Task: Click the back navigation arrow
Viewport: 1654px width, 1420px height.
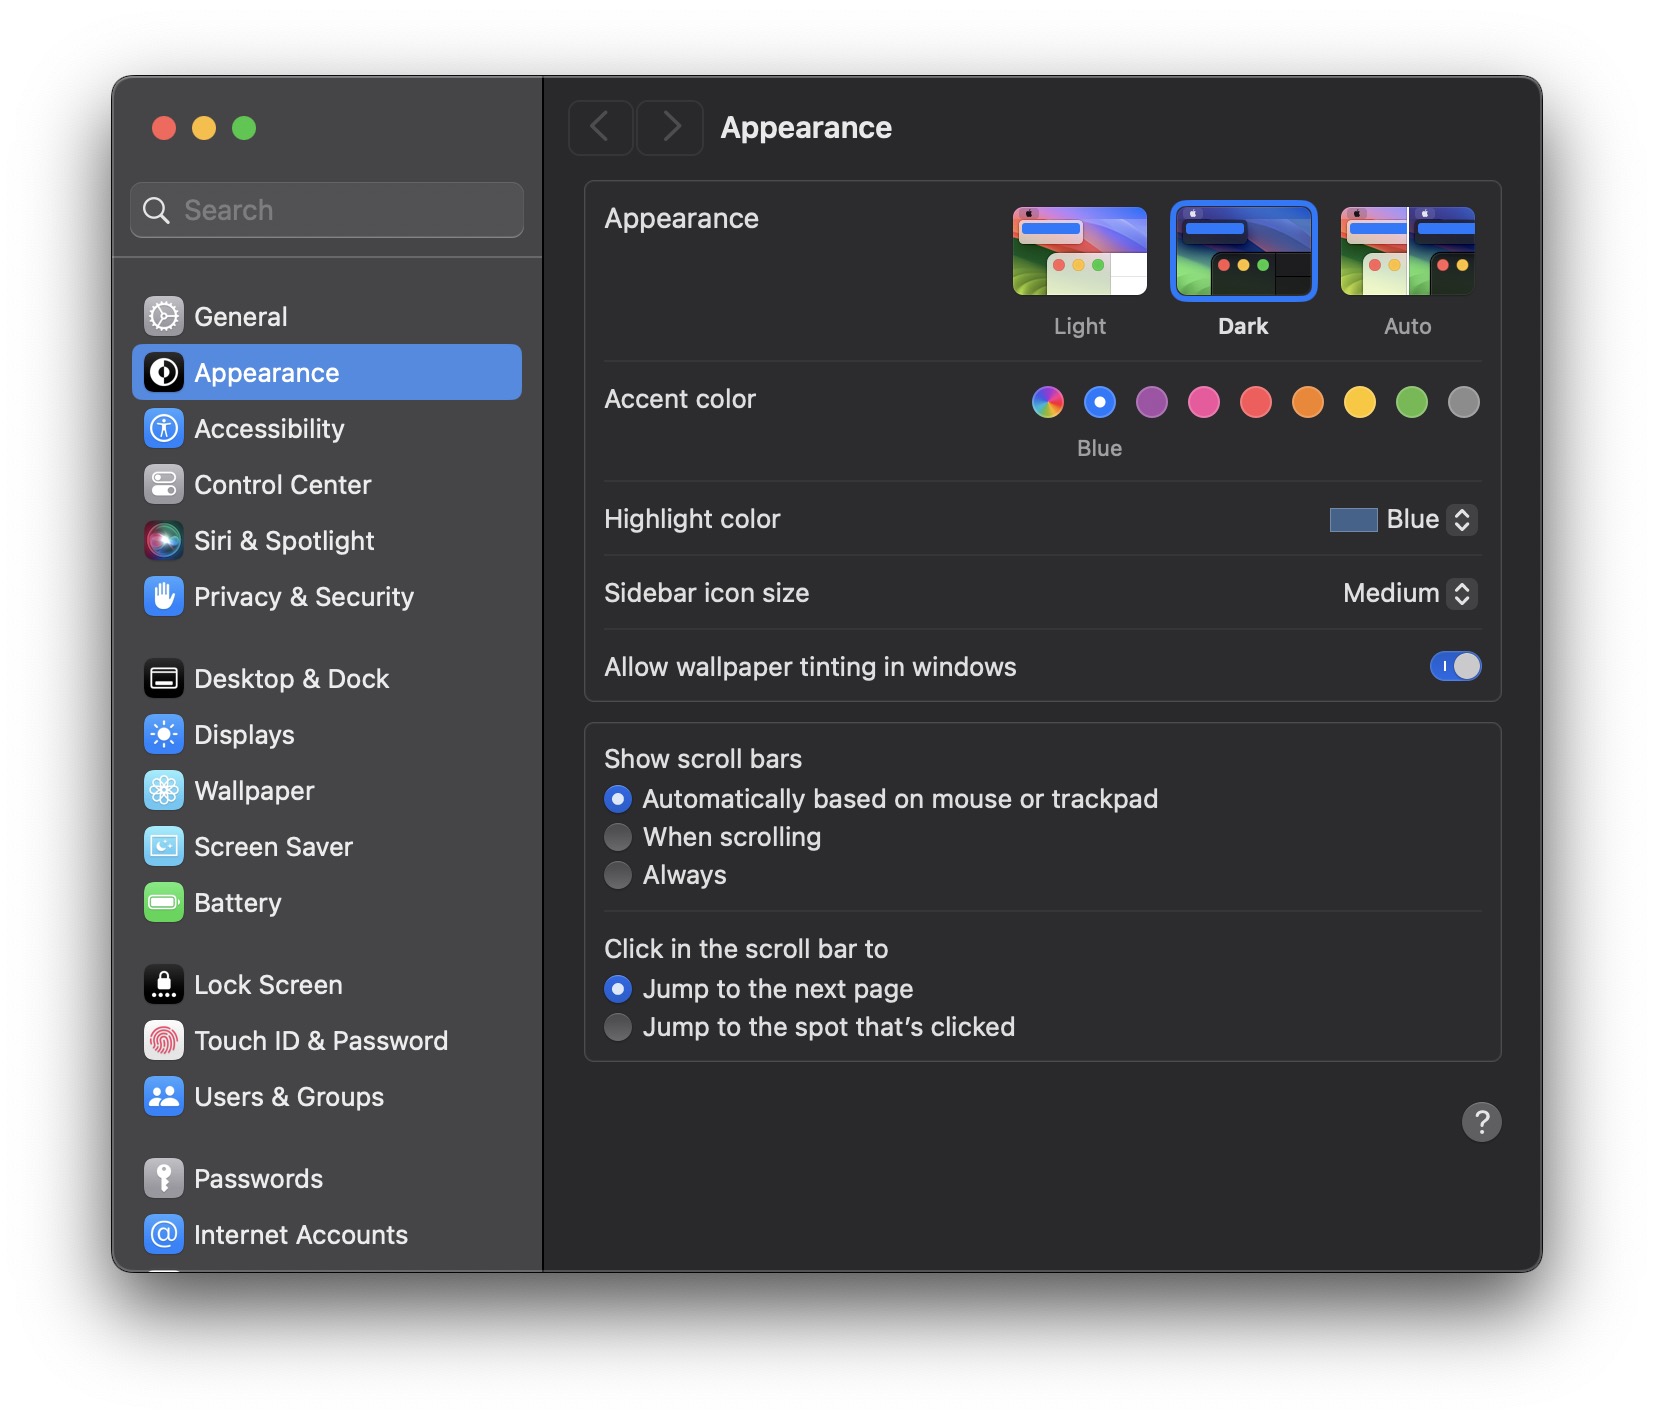Action: pos(600,127)
